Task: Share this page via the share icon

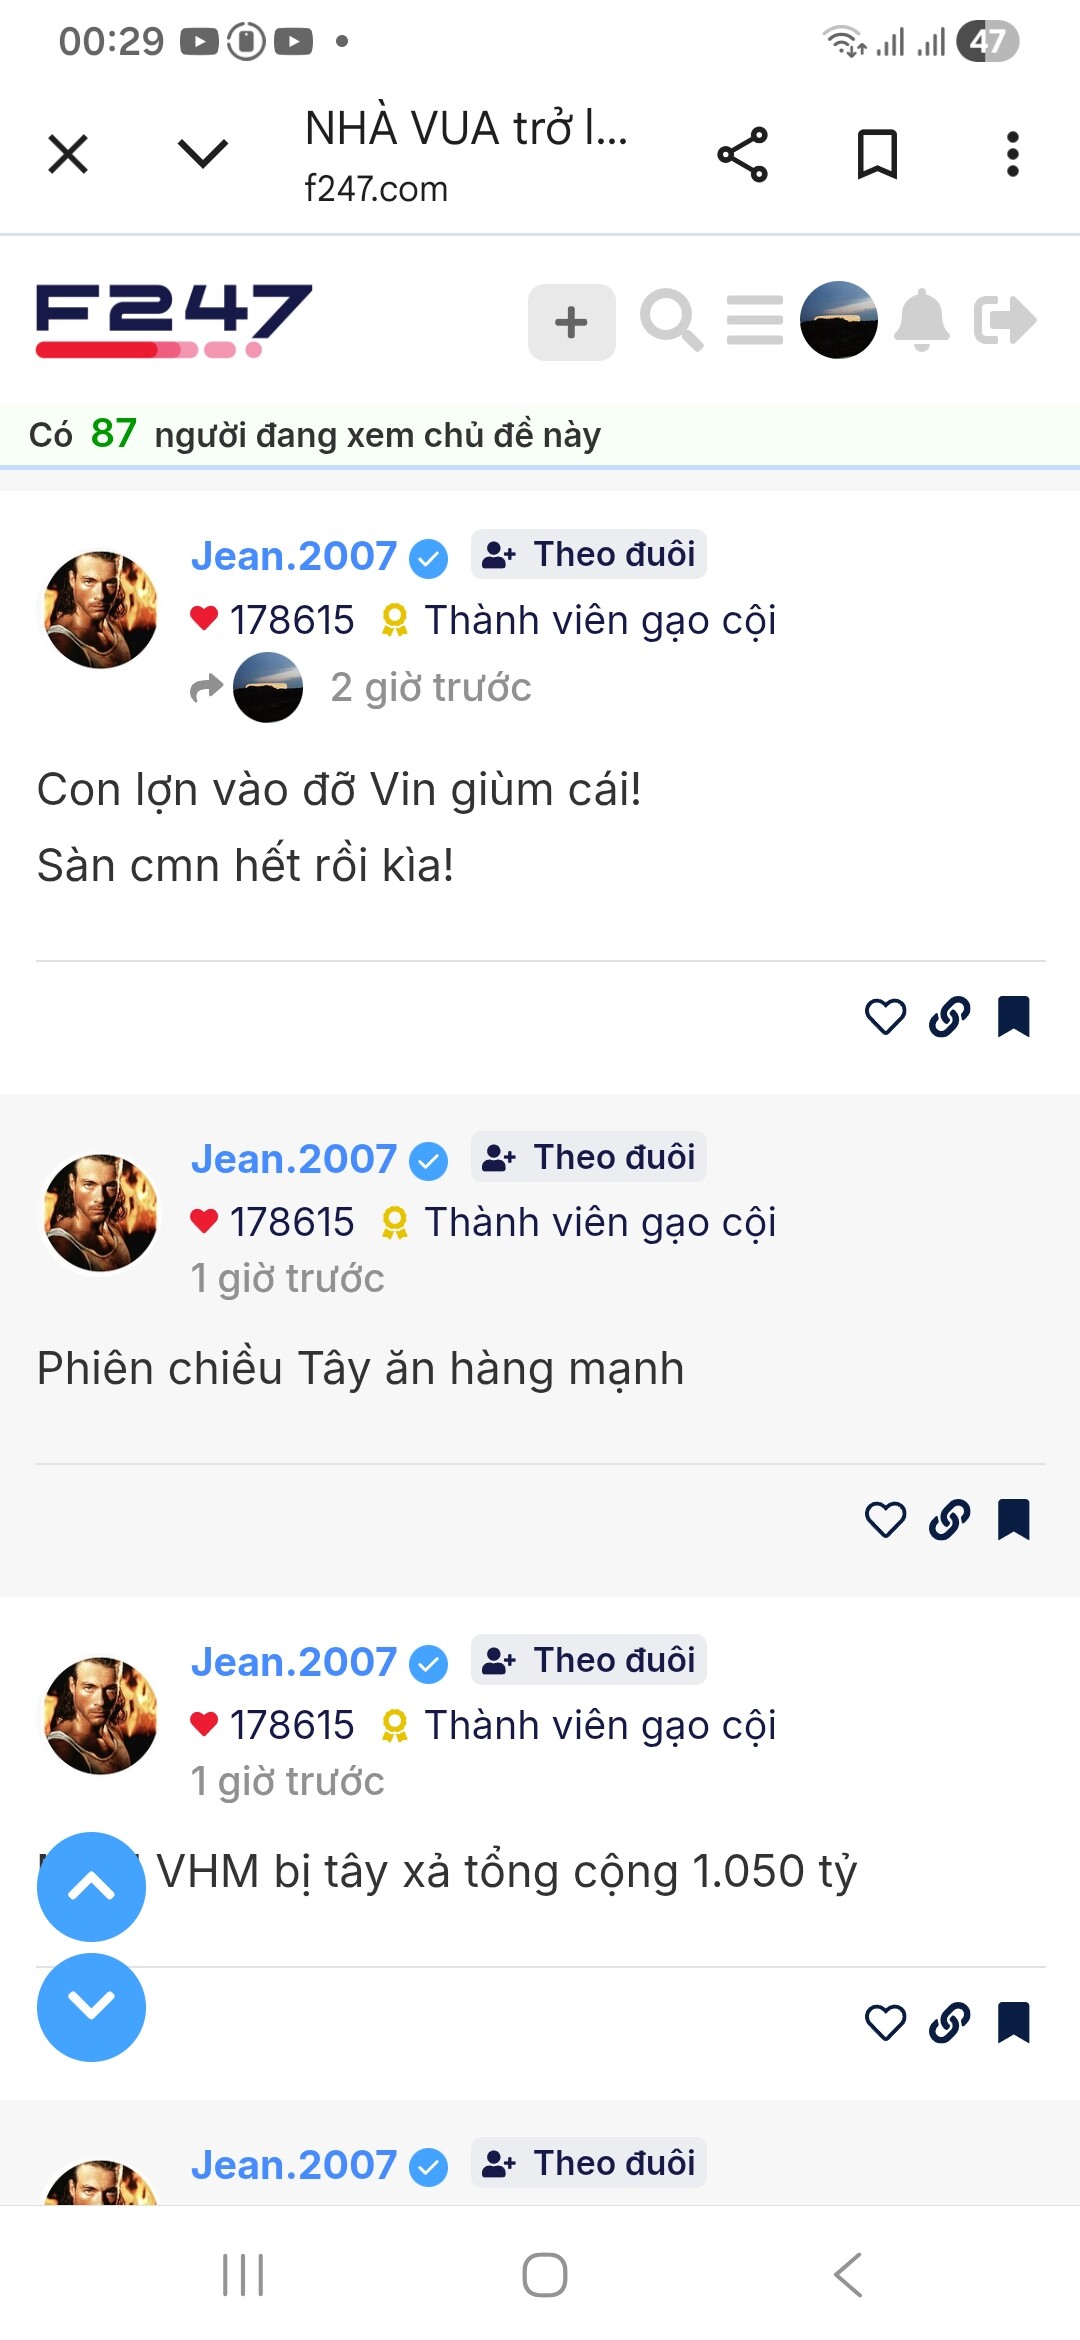Action: tap(742, 155)
